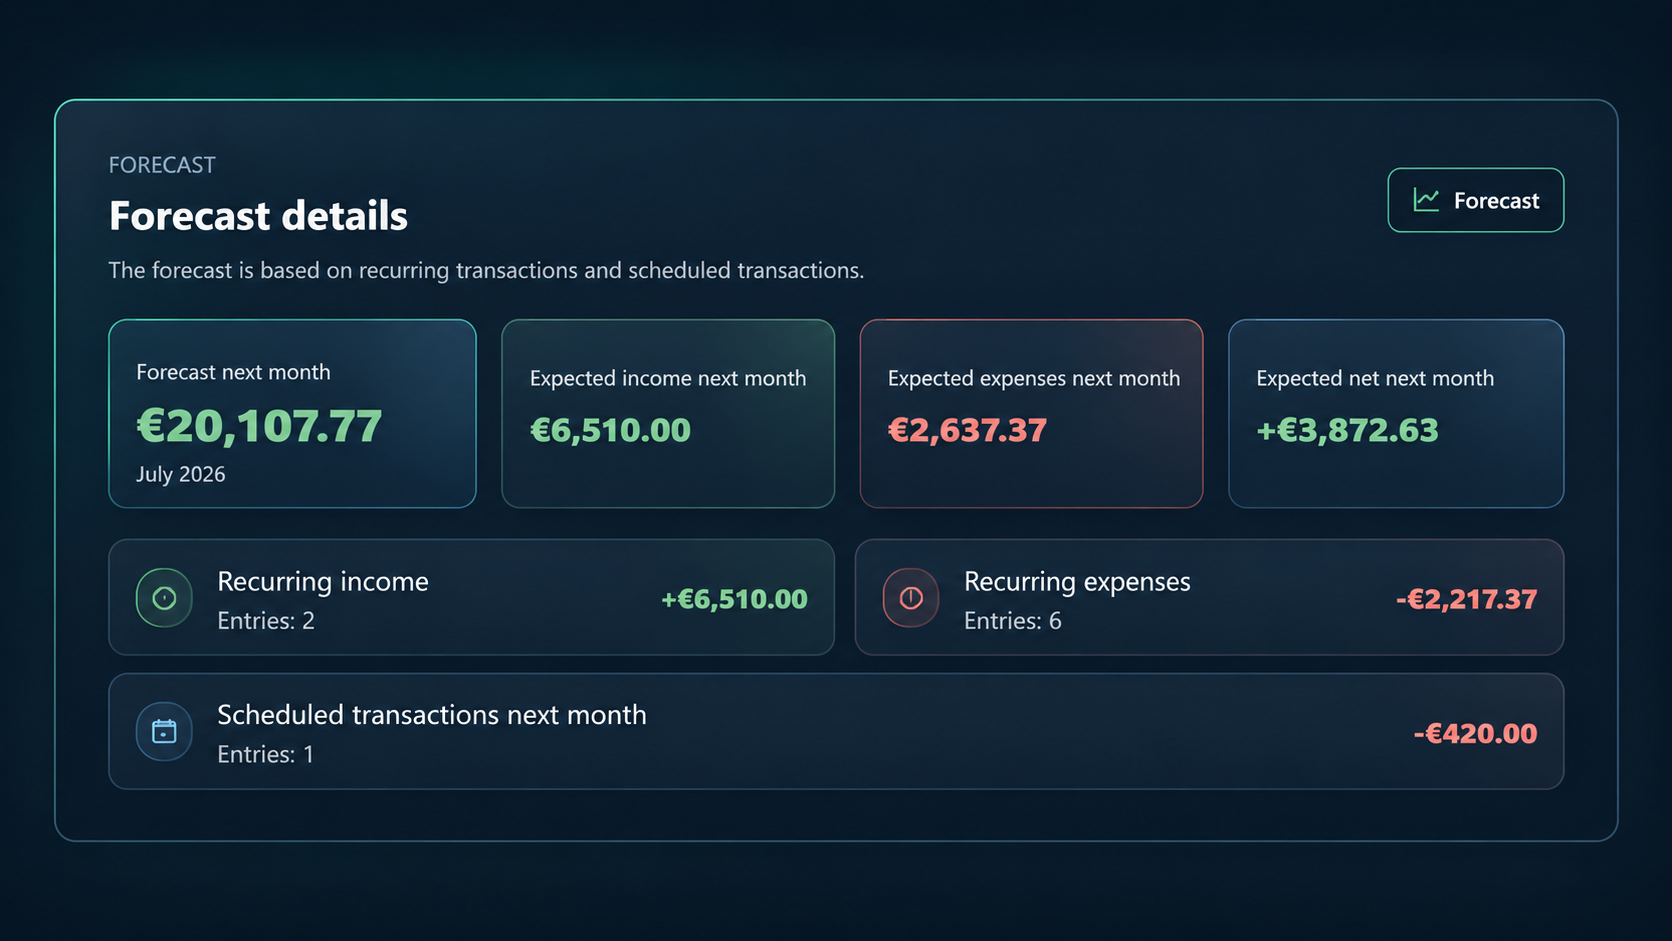Open the Recurring expenses row

[x=1209, y=598]
